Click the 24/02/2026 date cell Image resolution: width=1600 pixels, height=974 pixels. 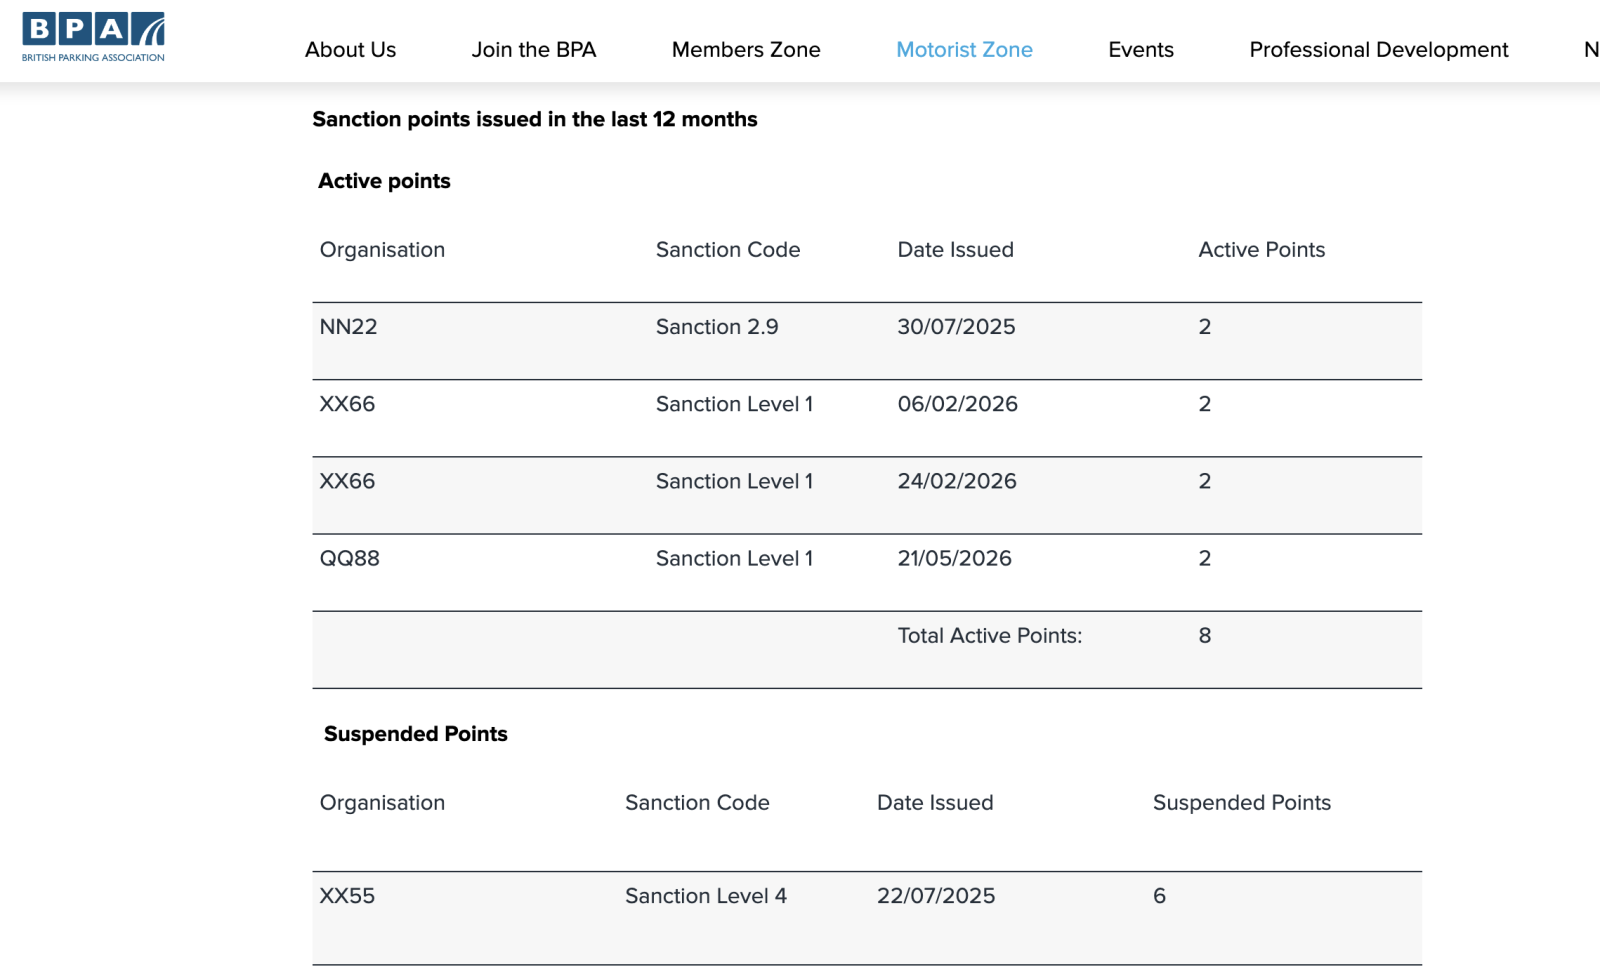point(957,481)
